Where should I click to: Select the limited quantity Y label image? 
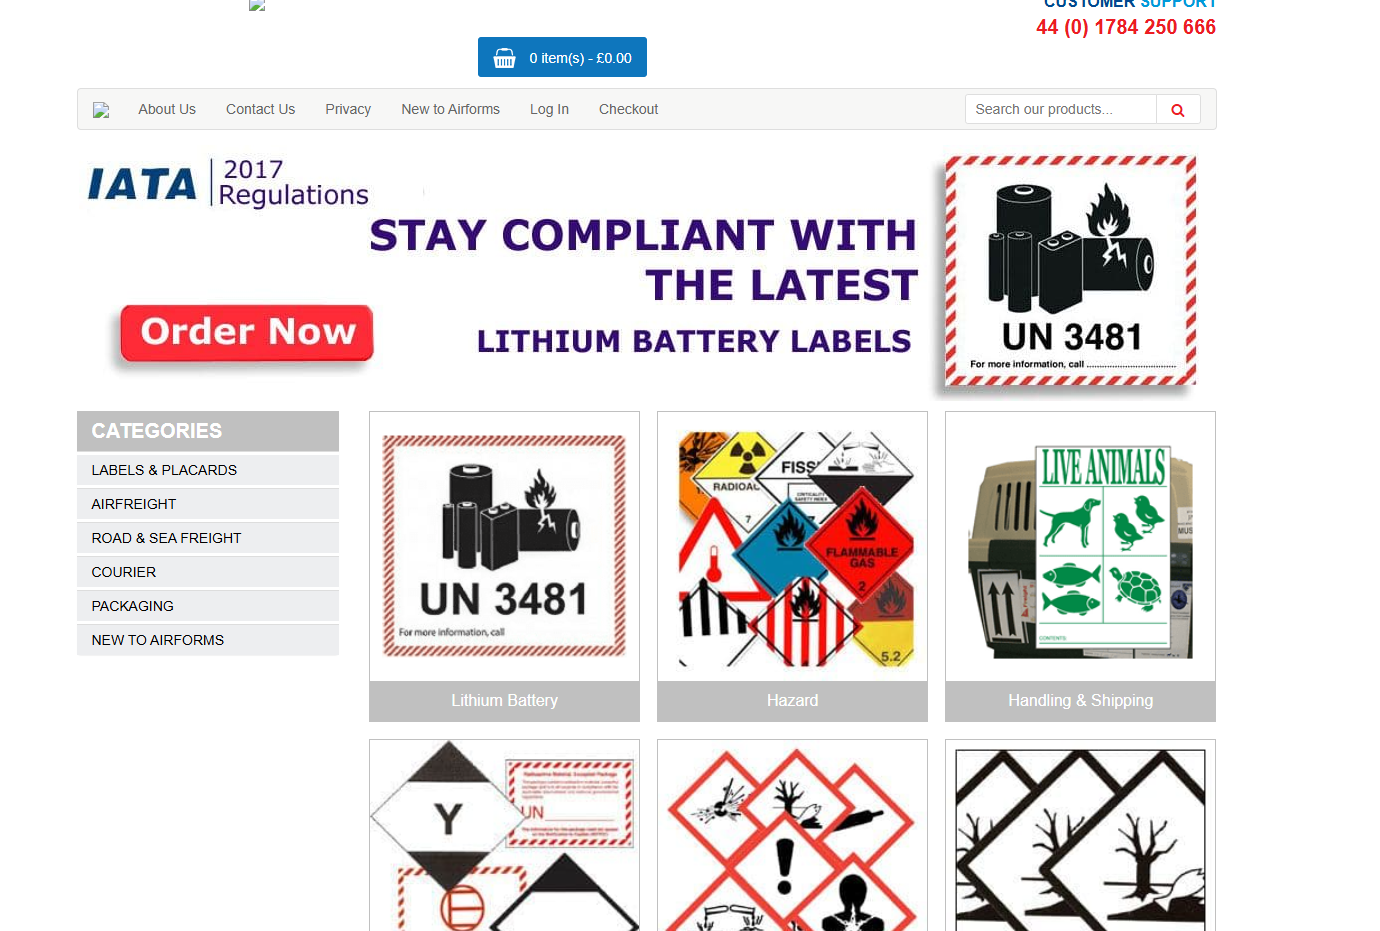pyautogui.click(x=504, y=836)
